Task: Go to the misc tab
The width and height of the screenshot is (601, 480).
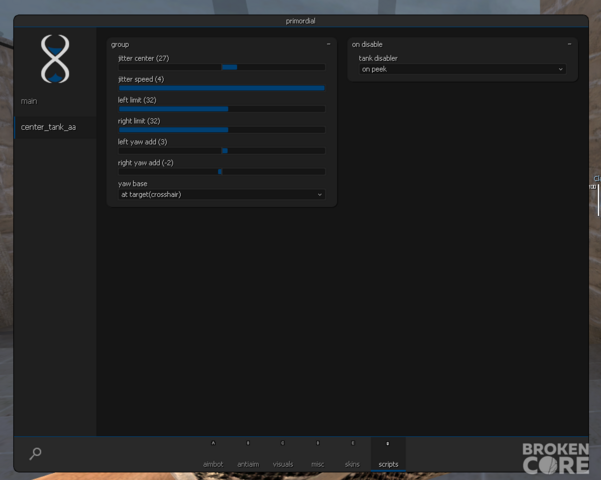Action: [317, 464]
